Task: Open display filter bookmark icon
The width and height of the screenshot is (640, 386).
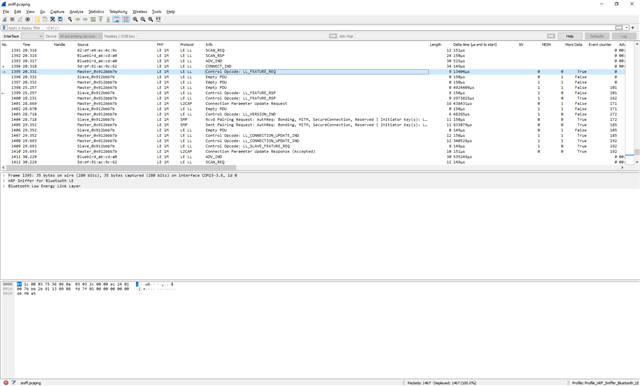Action: pos(4,28)
